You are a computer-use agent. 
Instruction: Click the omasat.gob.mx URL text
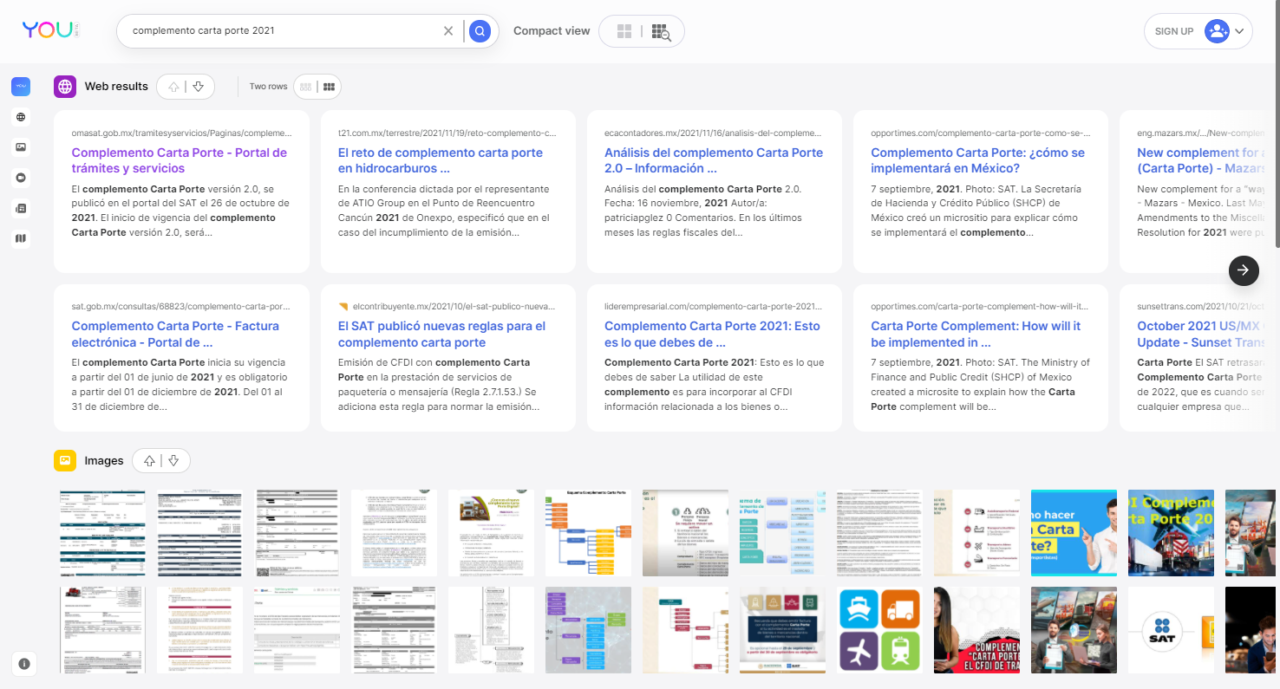(181, 132)
